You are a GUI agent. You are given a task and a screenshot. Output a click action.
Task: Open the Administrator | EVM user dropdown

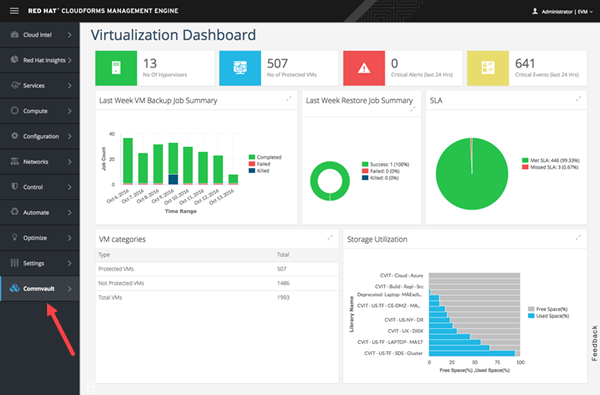[x=562, y=11]
